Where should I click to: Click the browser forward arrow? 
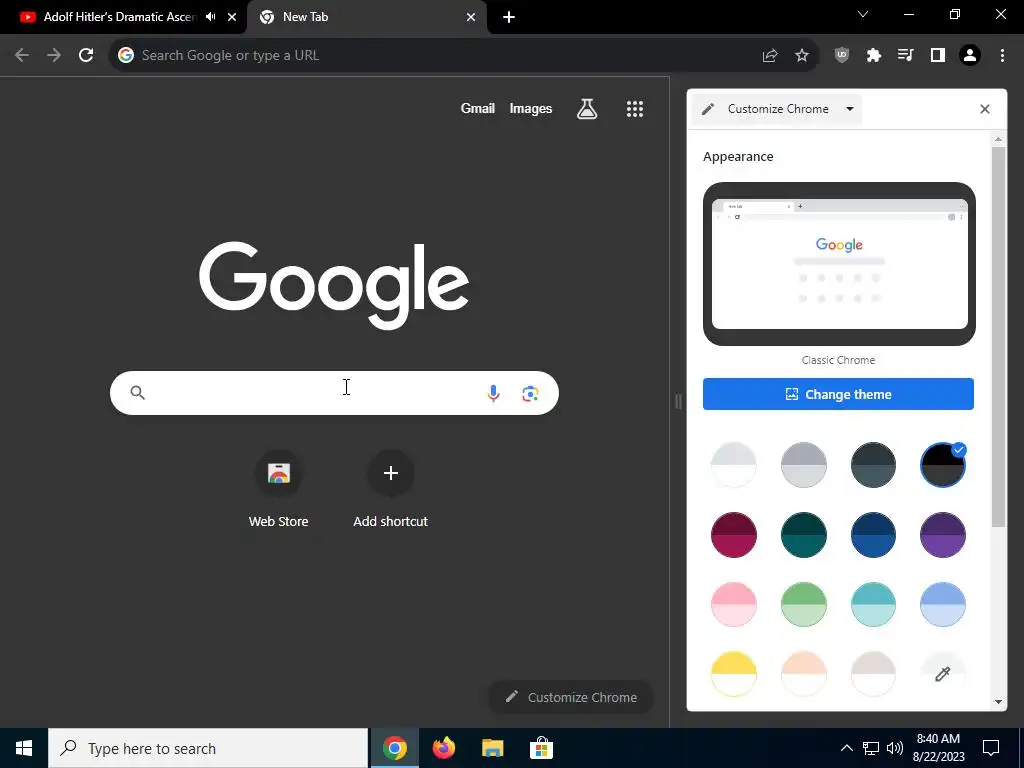(x=54, y=55)
